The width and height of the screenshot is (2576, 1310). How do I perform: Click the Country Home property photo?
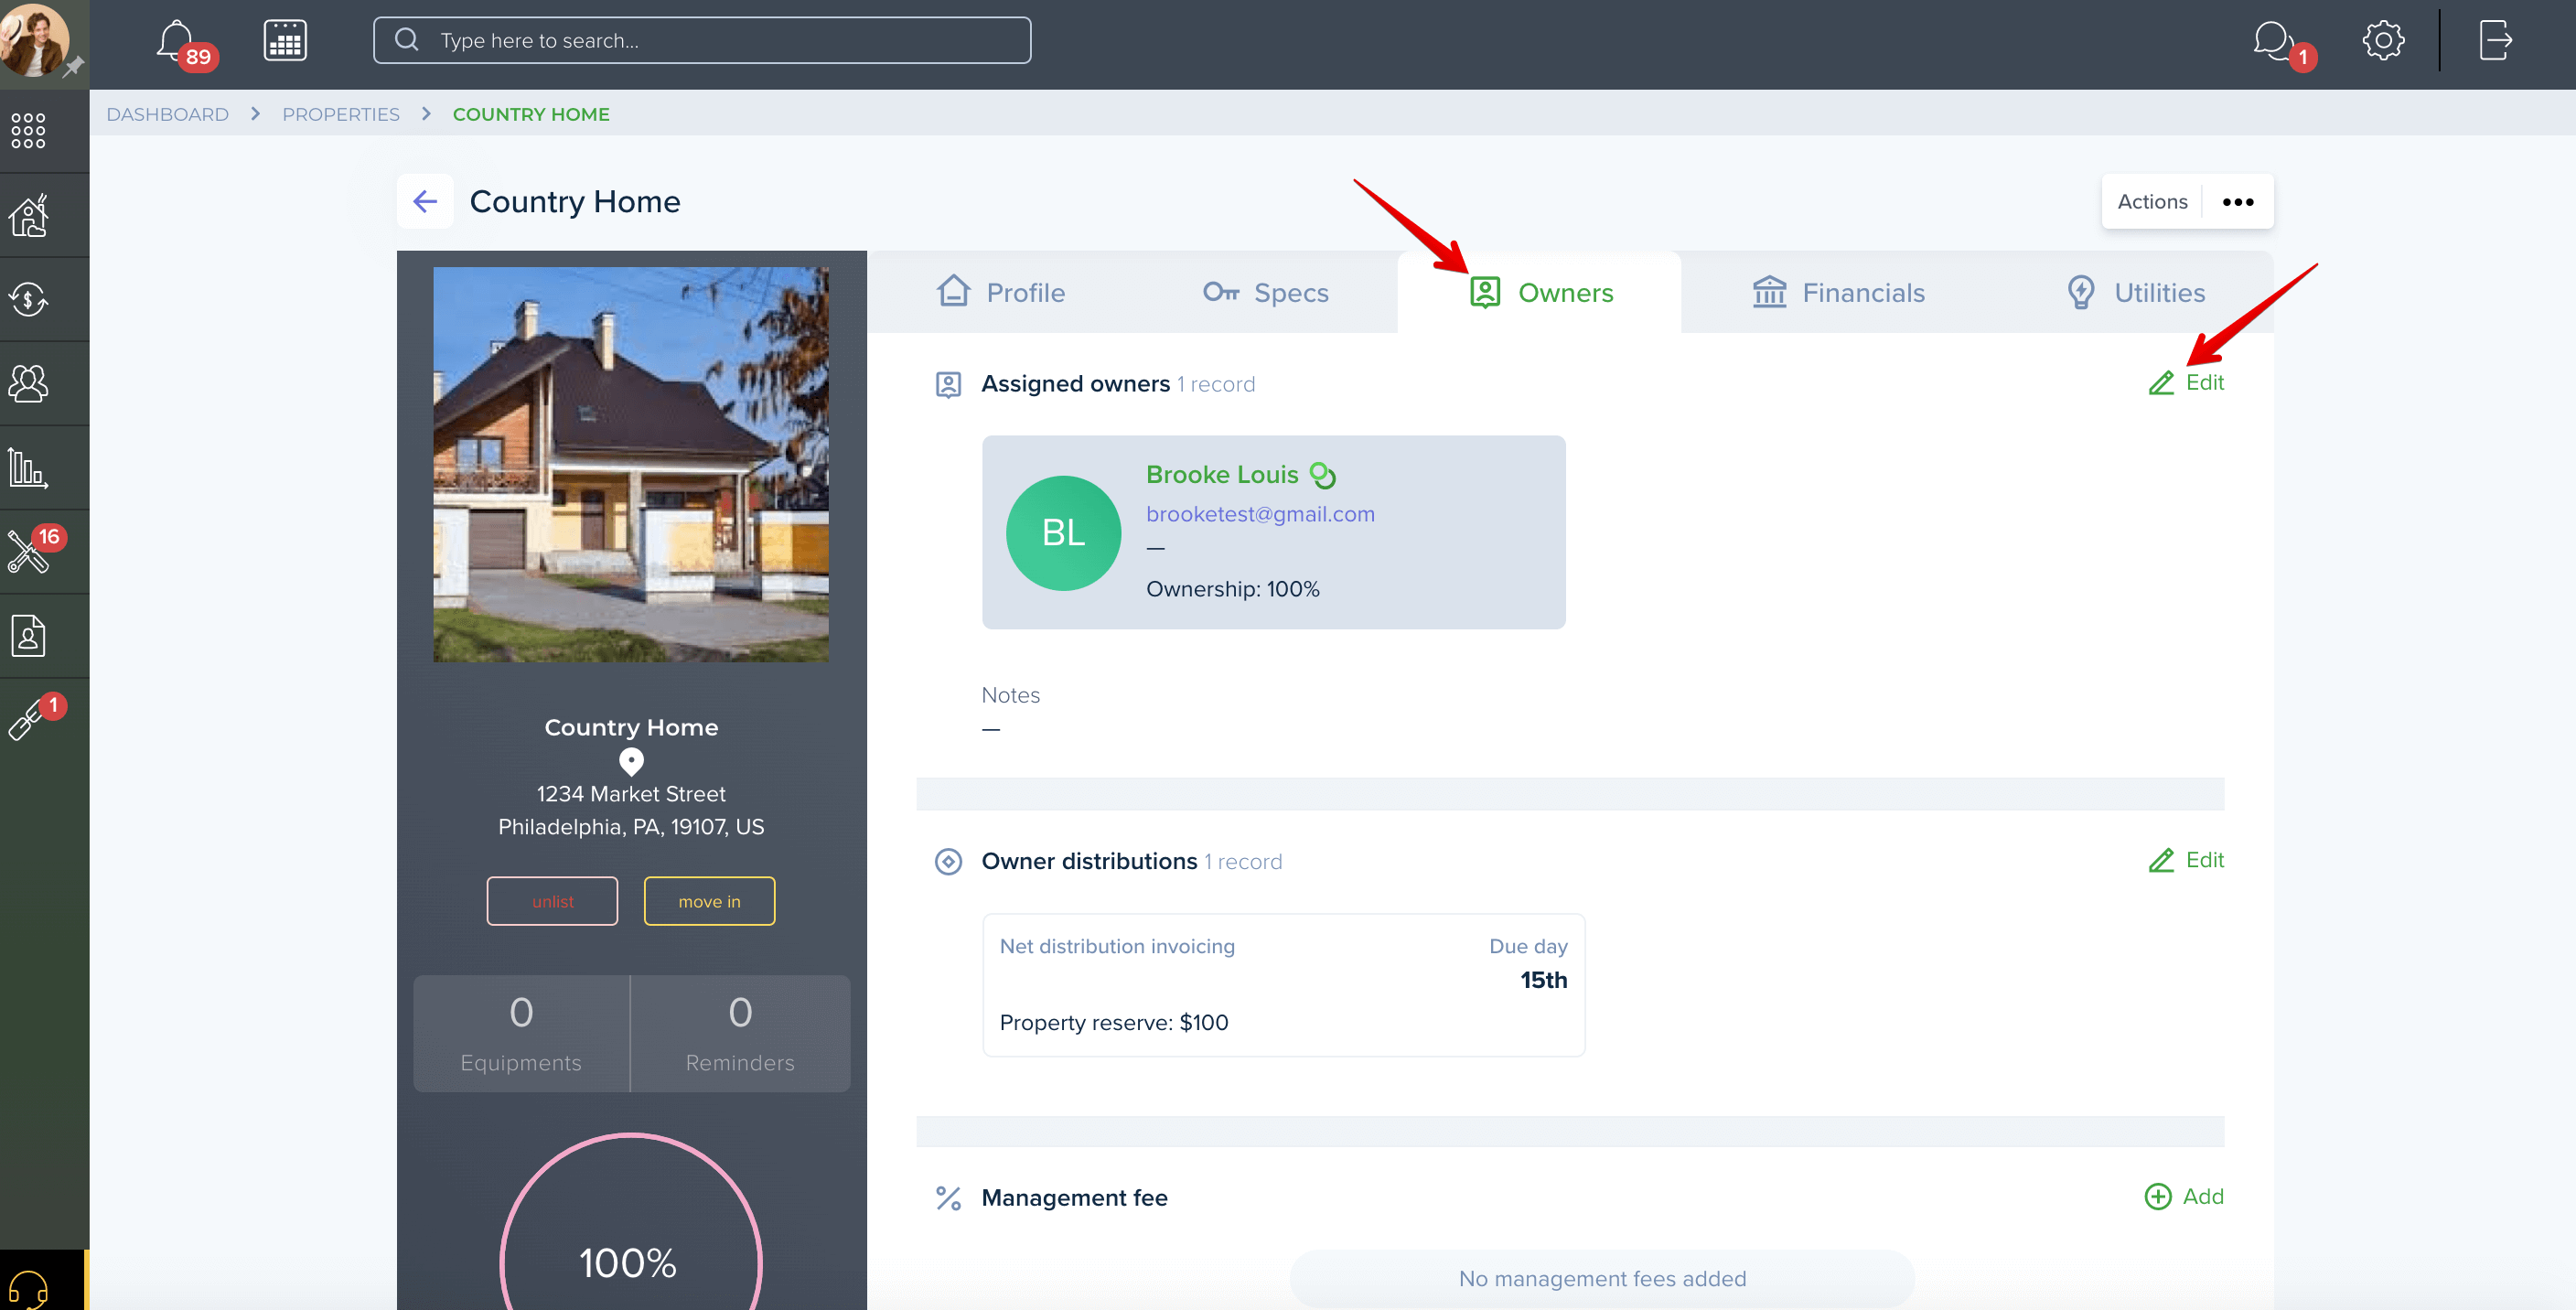tap(631, 464)
